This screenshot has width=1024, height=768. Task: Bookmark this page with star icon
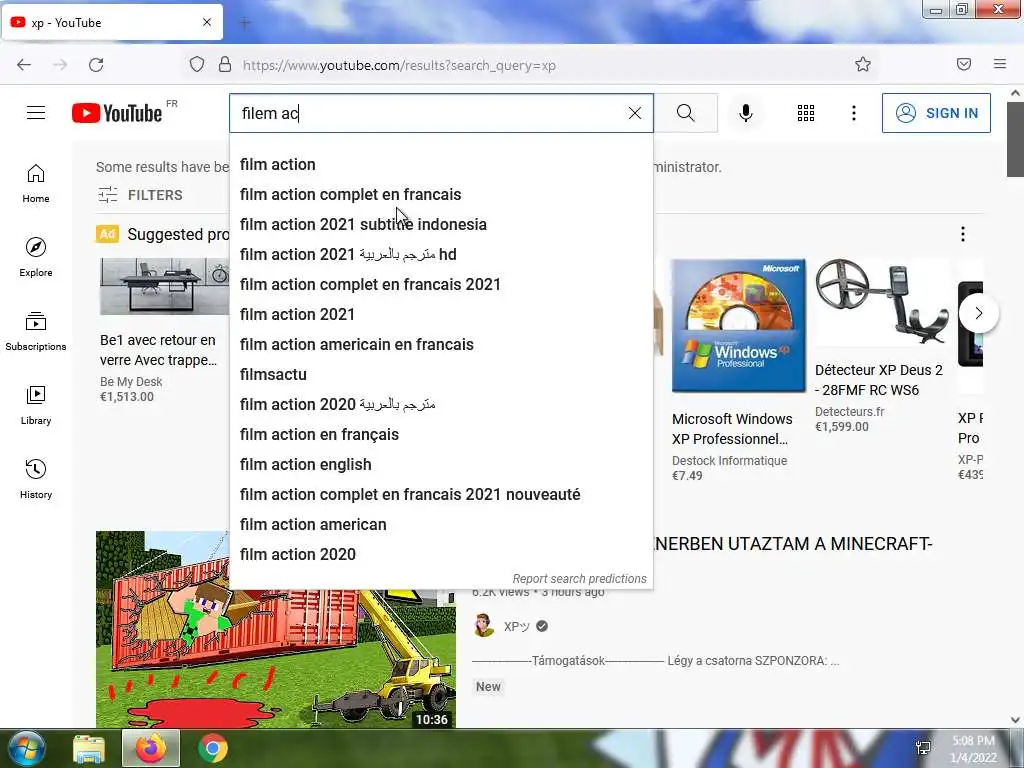tap(863, 64)
